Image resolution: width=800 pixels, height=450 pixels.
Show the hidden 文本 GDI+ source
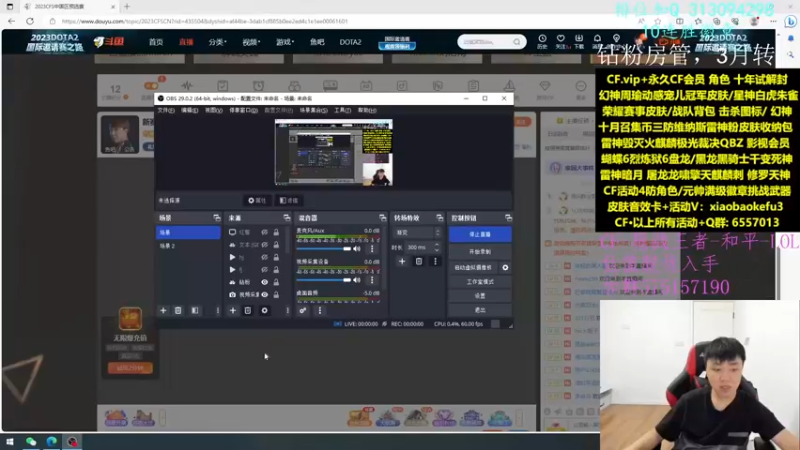(264, 245)
